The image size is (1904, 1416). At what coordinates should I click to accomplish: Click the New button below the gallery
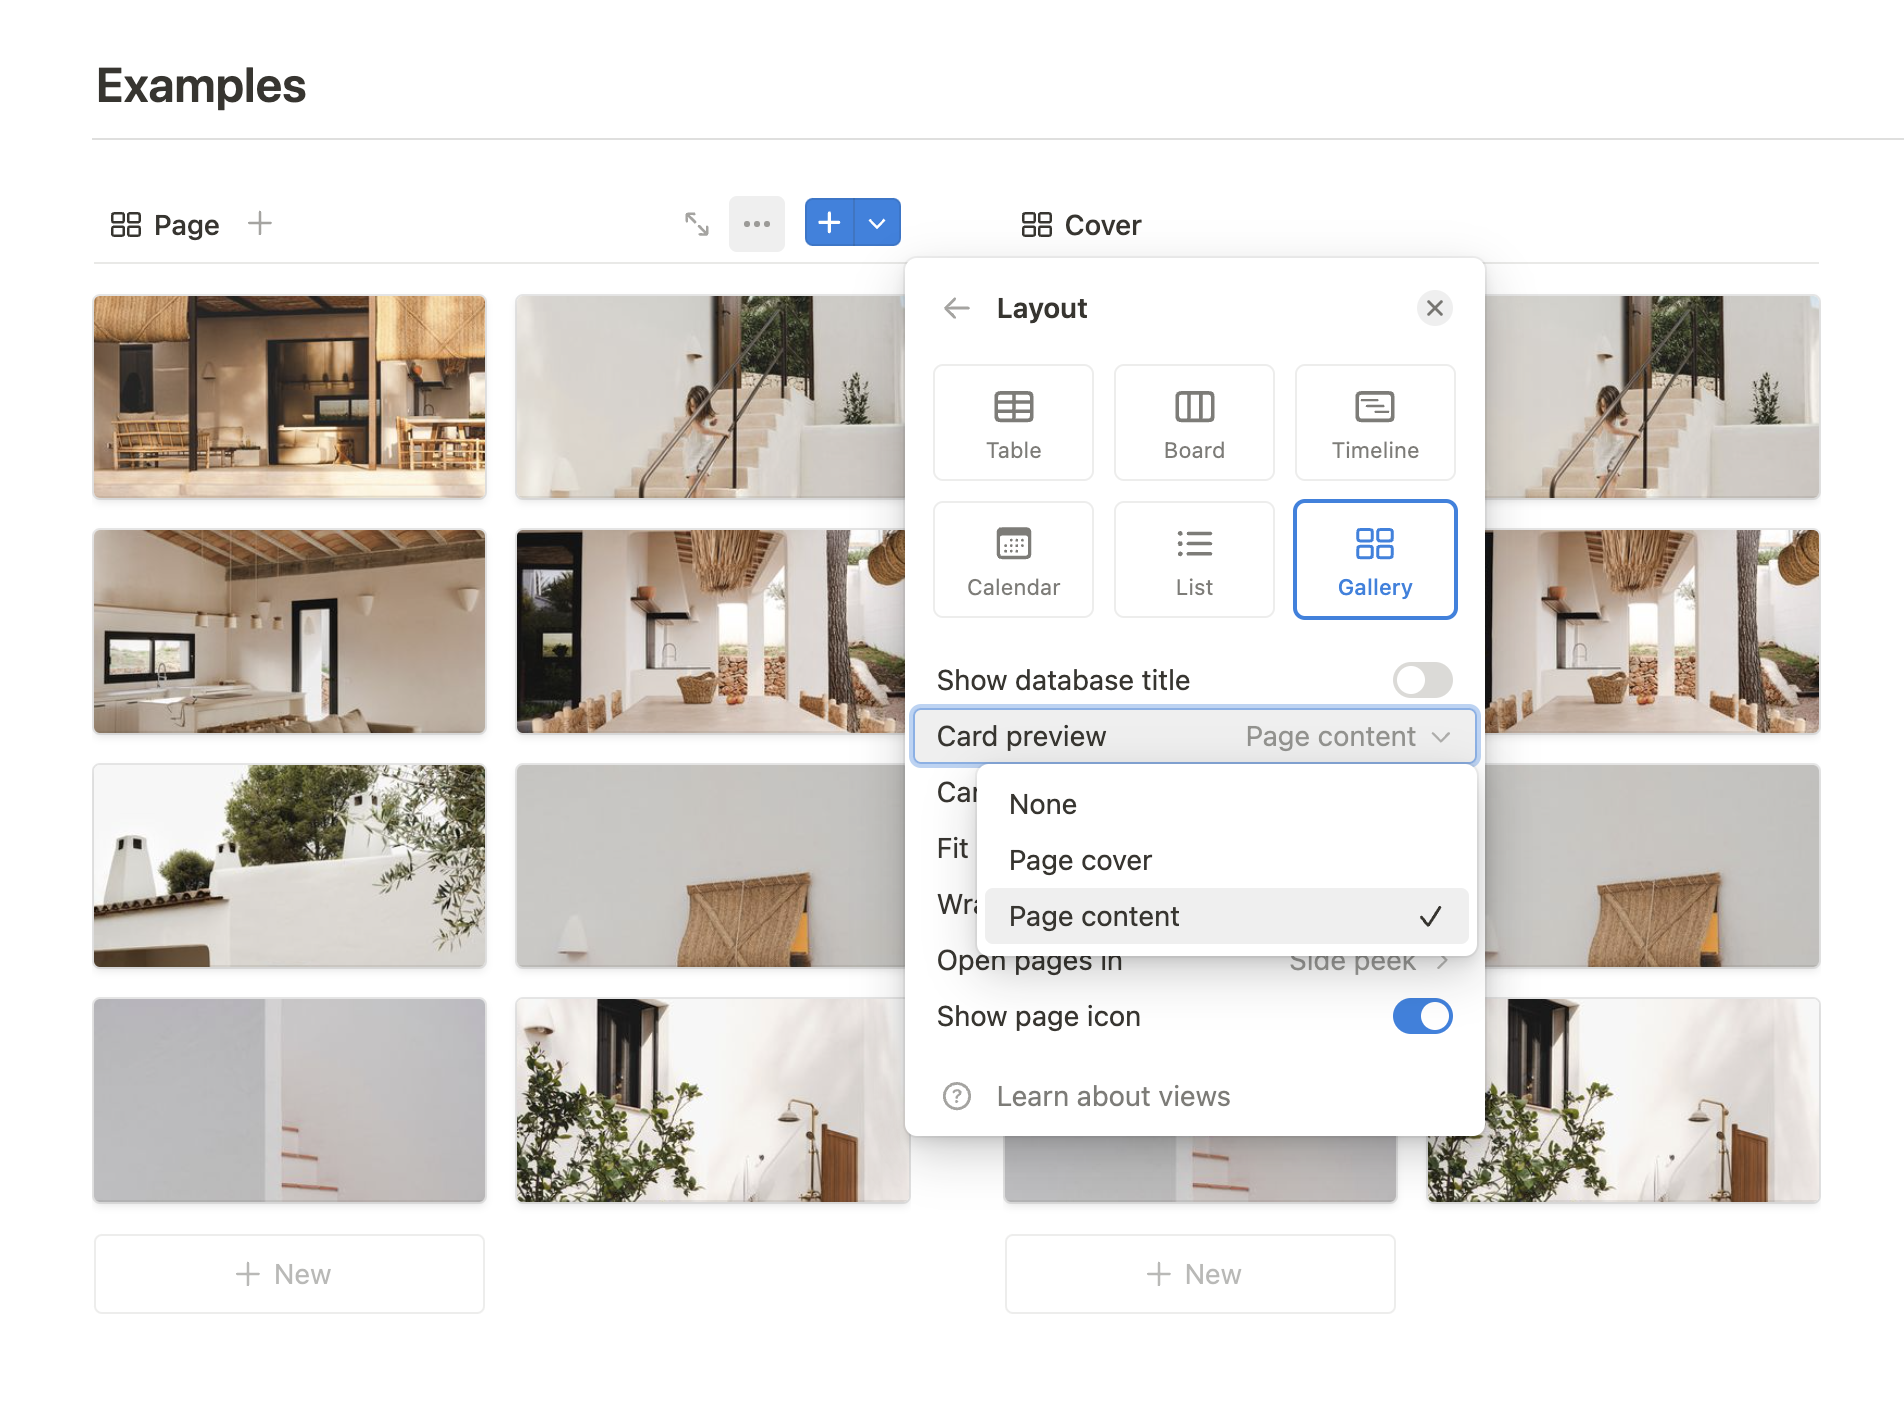pyautogui.click(x=289, y=1273)
